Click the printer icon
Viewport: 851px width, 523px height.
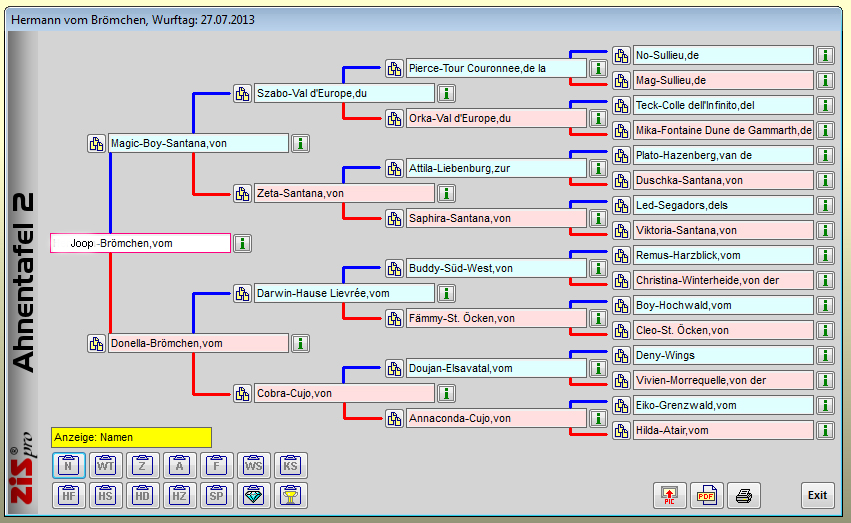(743, 495)
